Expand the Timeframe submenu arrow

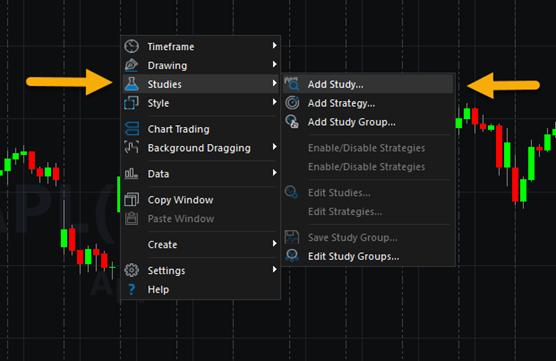tap(274, 45)
